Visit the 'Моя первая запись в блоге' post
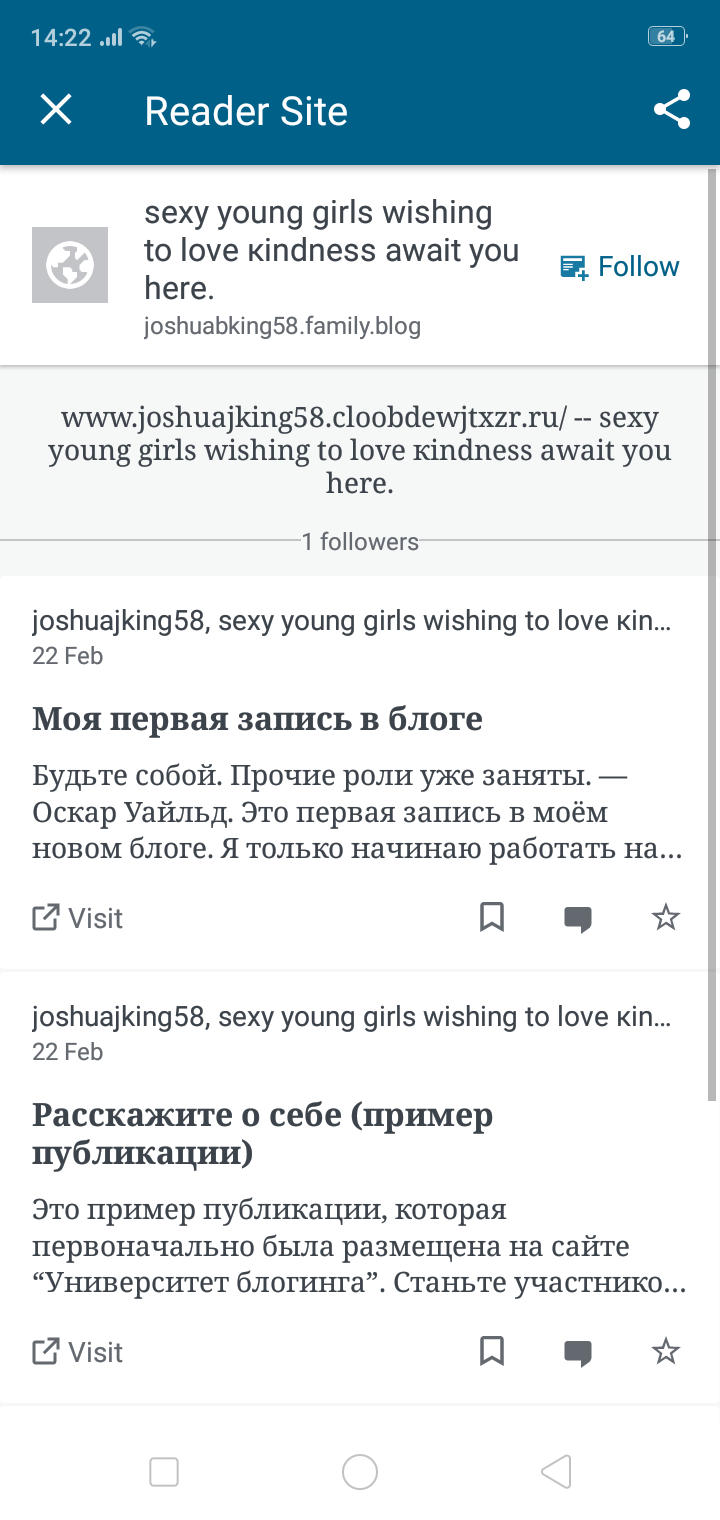This screenshot has width=720, height=1520. point(78,918)
